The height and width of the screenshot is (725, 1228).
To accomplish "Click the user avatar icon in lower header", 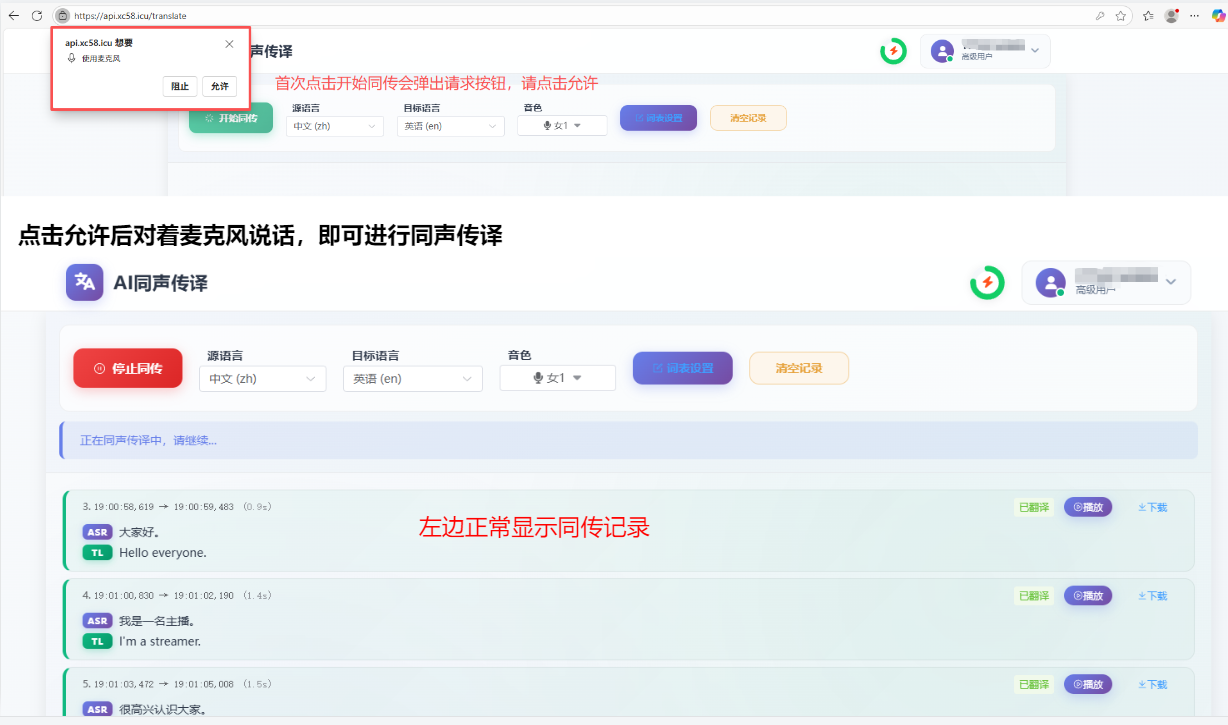I will click(1050, 283).
